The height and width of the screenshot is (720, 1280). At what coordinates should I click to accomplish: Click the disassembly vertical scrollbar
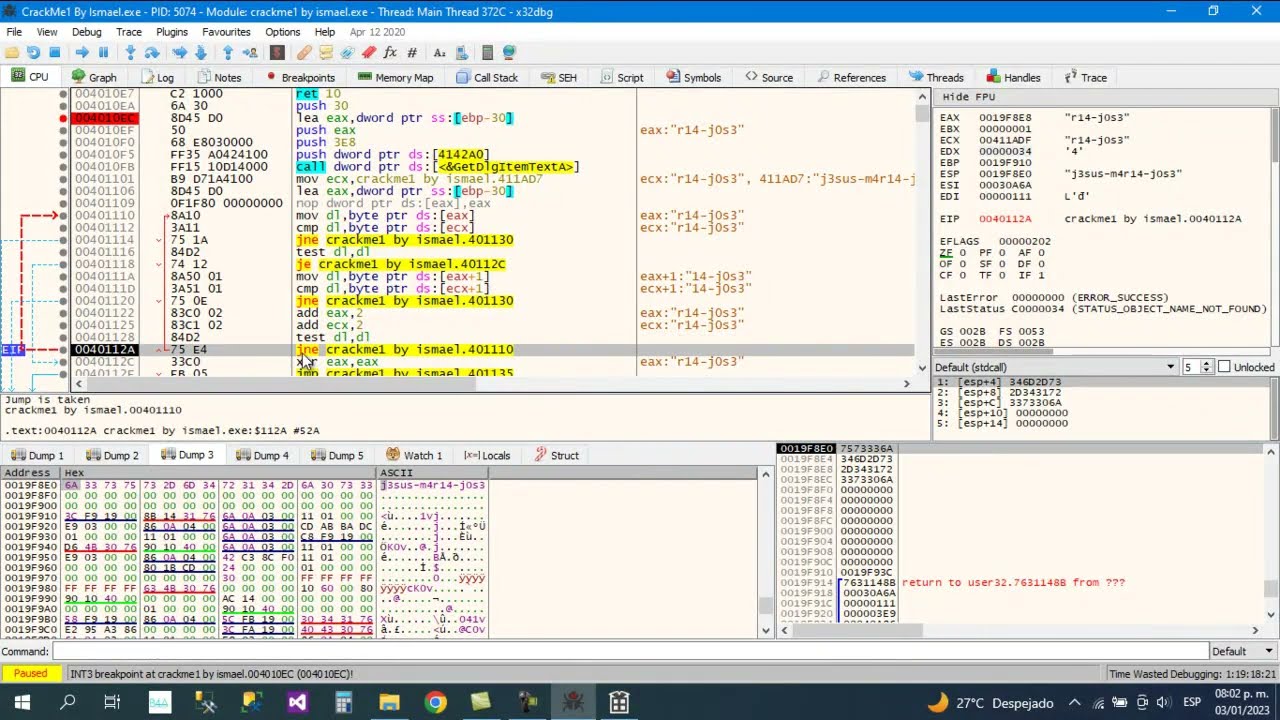click(x=922, y=232)
